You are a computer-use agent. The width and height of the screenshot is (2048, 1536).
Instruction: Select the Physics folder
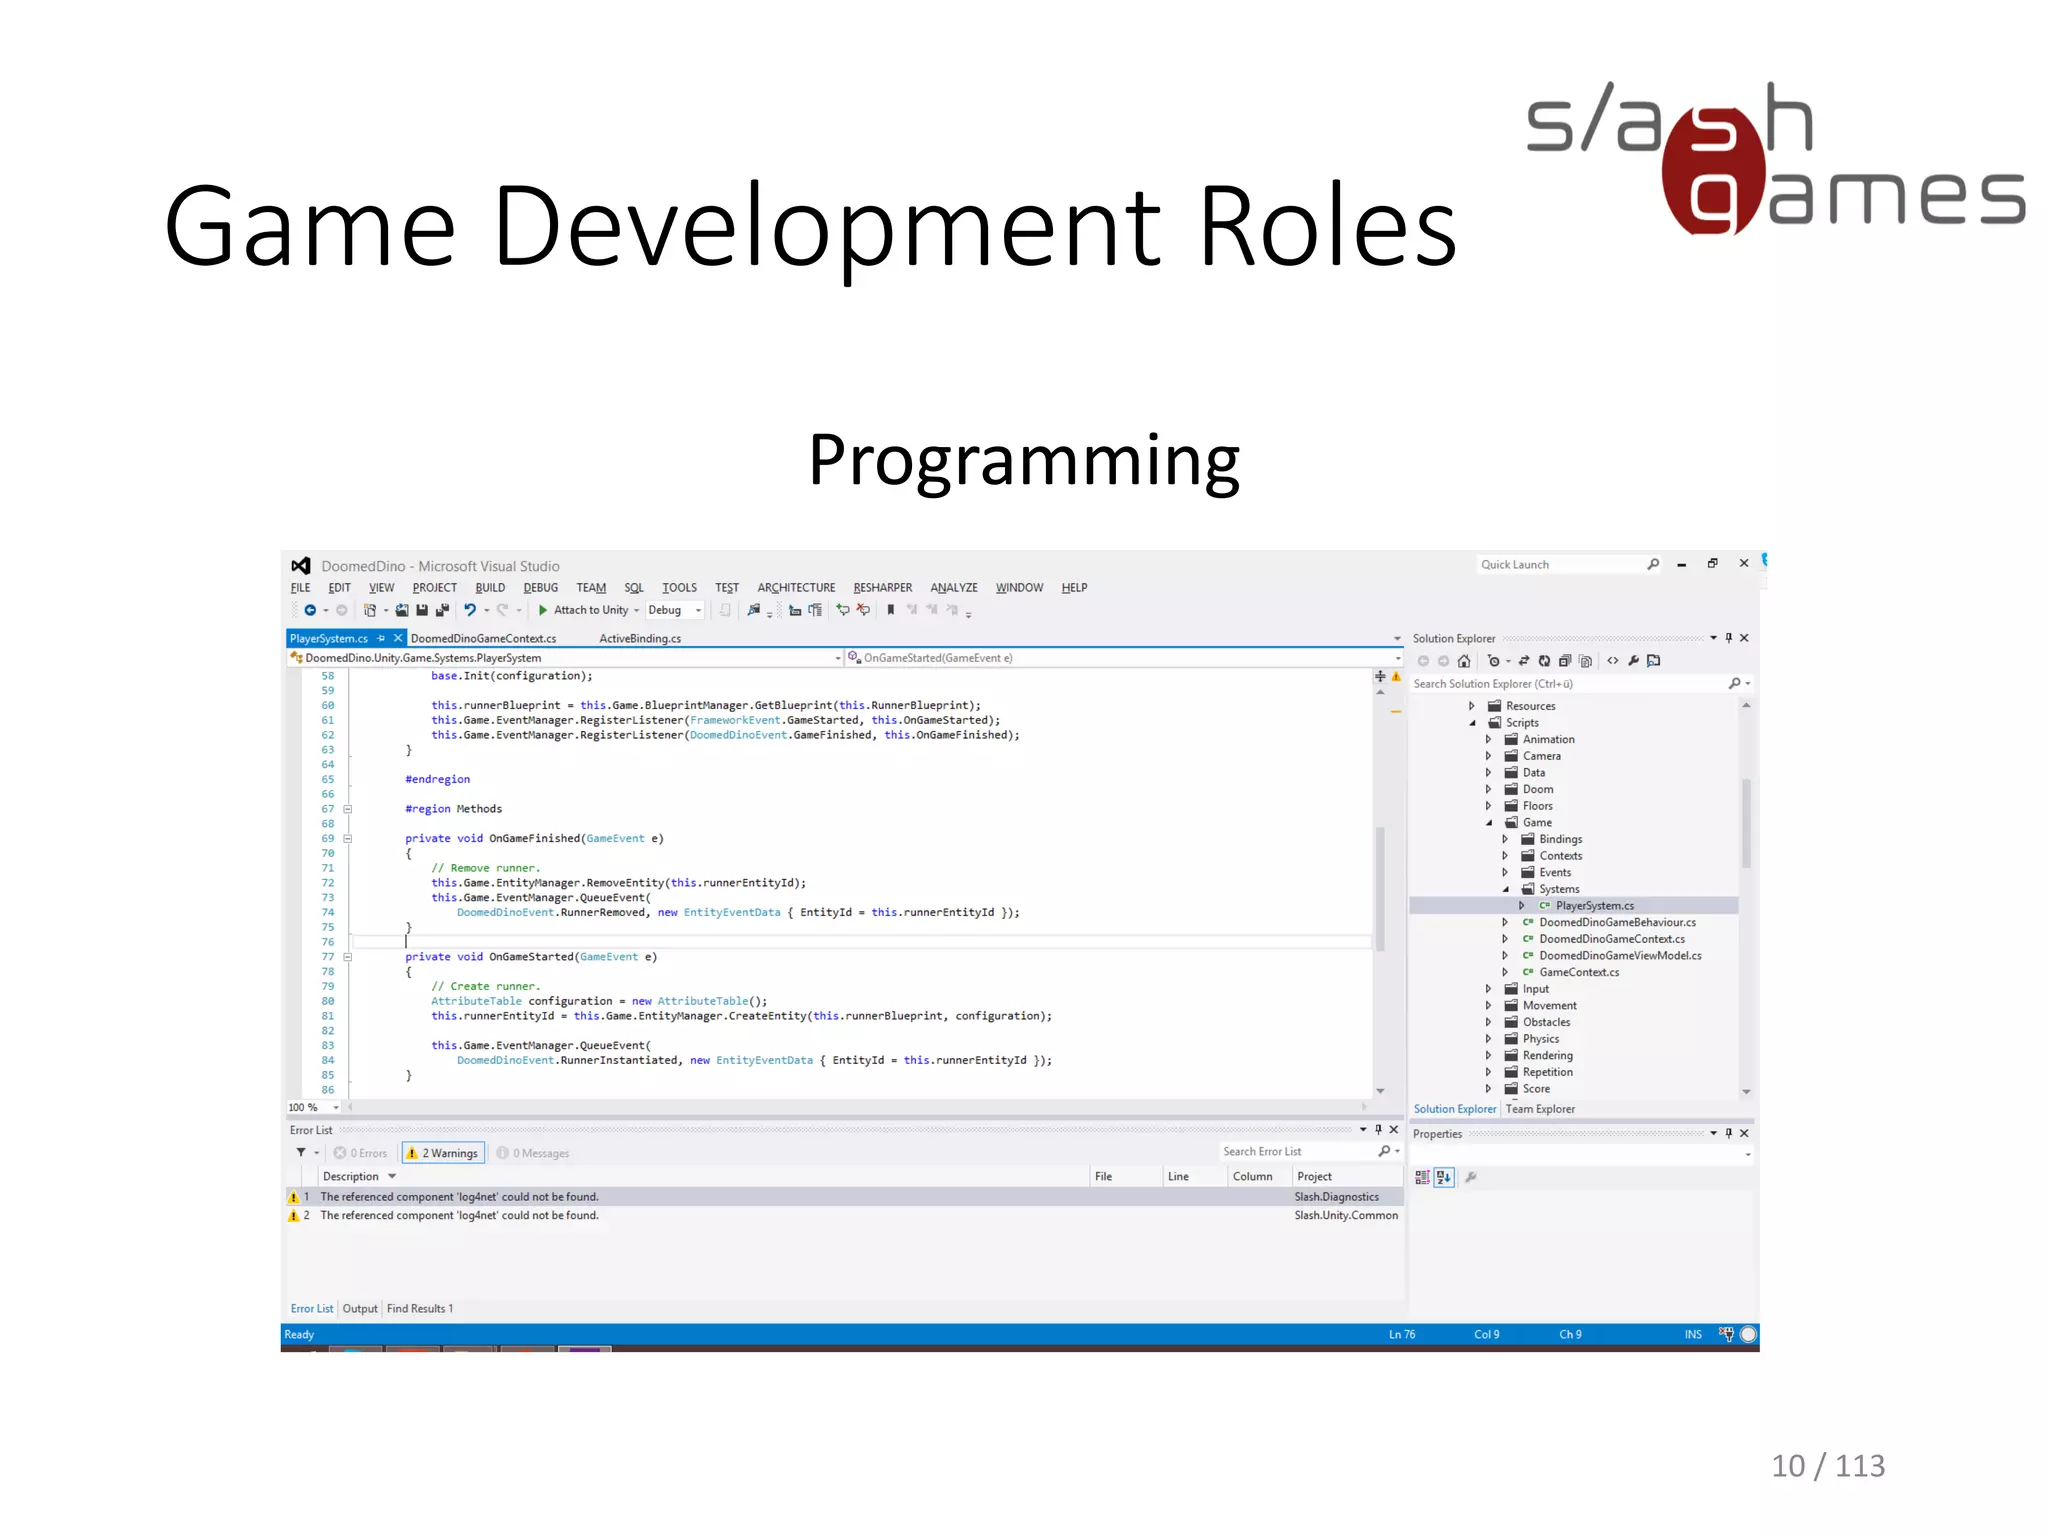pos(1540,1039)
